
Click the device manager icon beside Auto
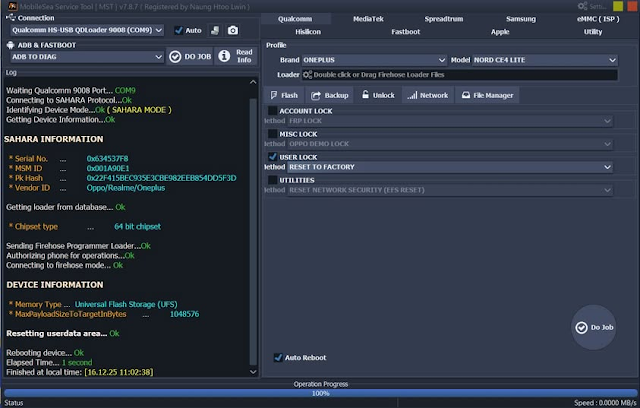(x=215, y=31)
